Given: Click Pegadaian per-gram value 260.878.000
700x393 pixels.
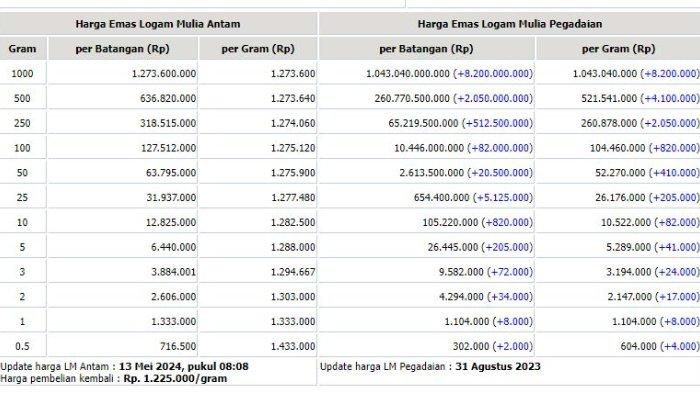Looking at the screenshot, I should (x=609, y=123).
